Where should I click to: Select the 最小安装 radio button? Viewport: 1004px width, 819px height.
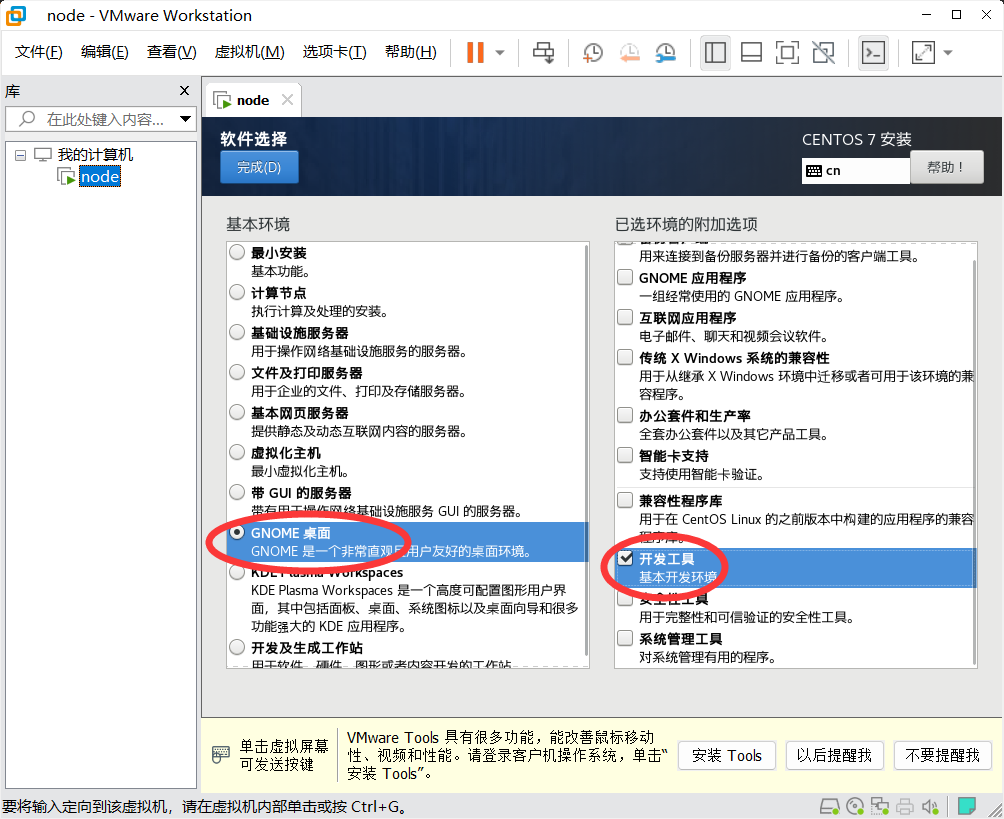(x=237, y=253)
